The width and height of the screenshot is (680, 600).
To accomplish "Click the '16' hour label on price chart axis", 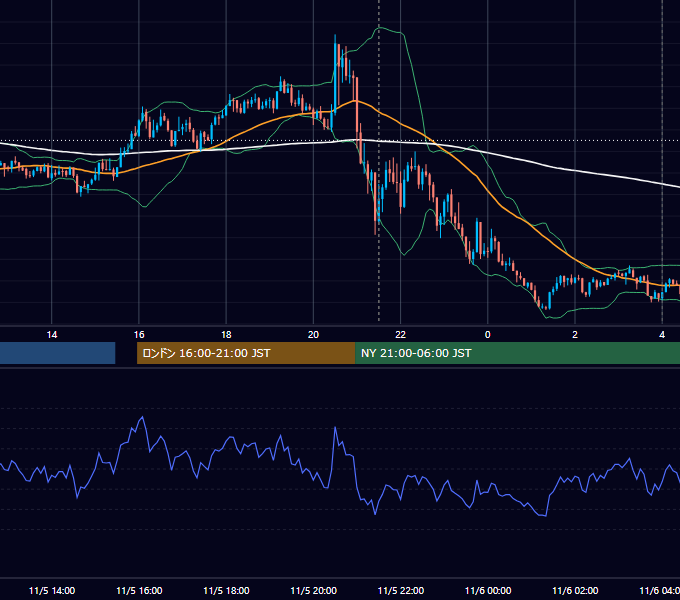I will point(139,335).
